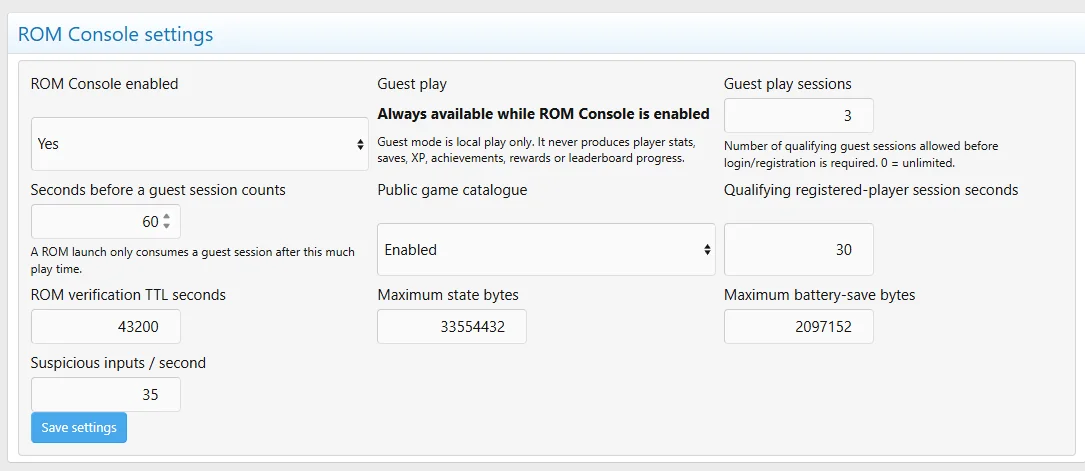Click the Public game catalogue label
Viewport: 1085px width, 471px height.
[x=452, y=190]
